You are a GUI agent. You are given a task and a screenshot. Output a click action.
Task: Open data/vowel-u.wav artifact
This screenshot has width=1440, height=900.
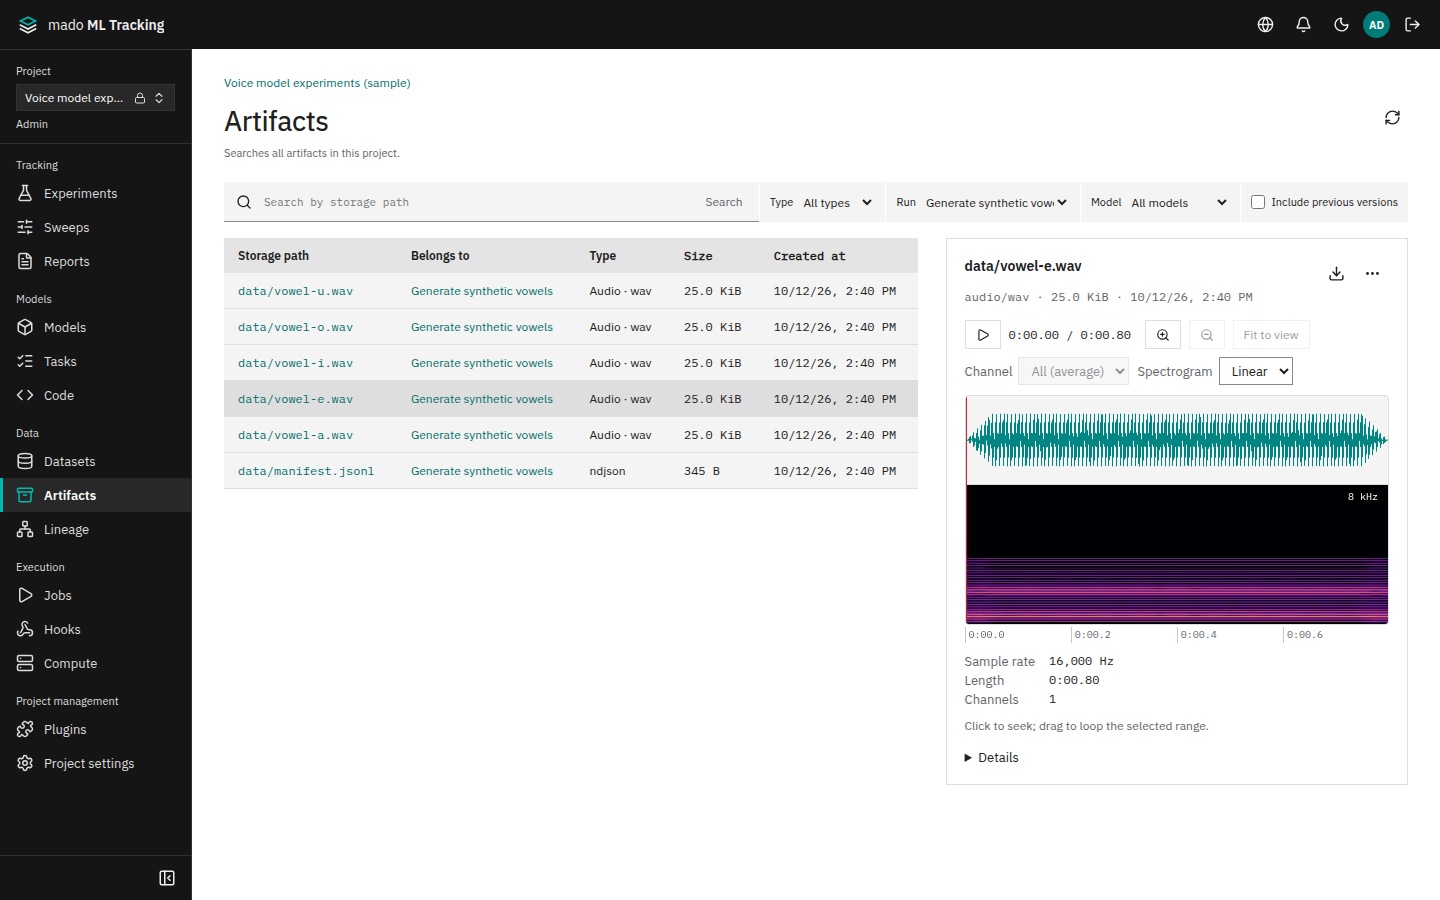[295, 291]
